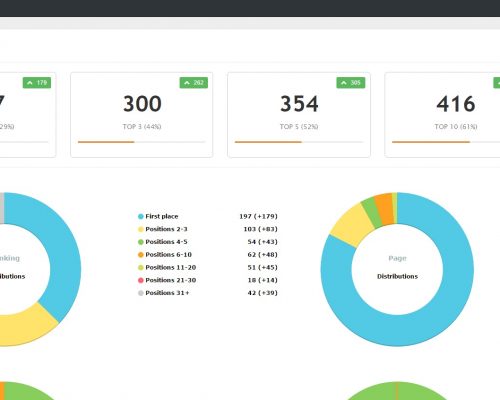Click the green Positions 4-5 legend dot
The width and height of the screenshot is (500, 400).
pyautogui.click(x=141, y=242)
